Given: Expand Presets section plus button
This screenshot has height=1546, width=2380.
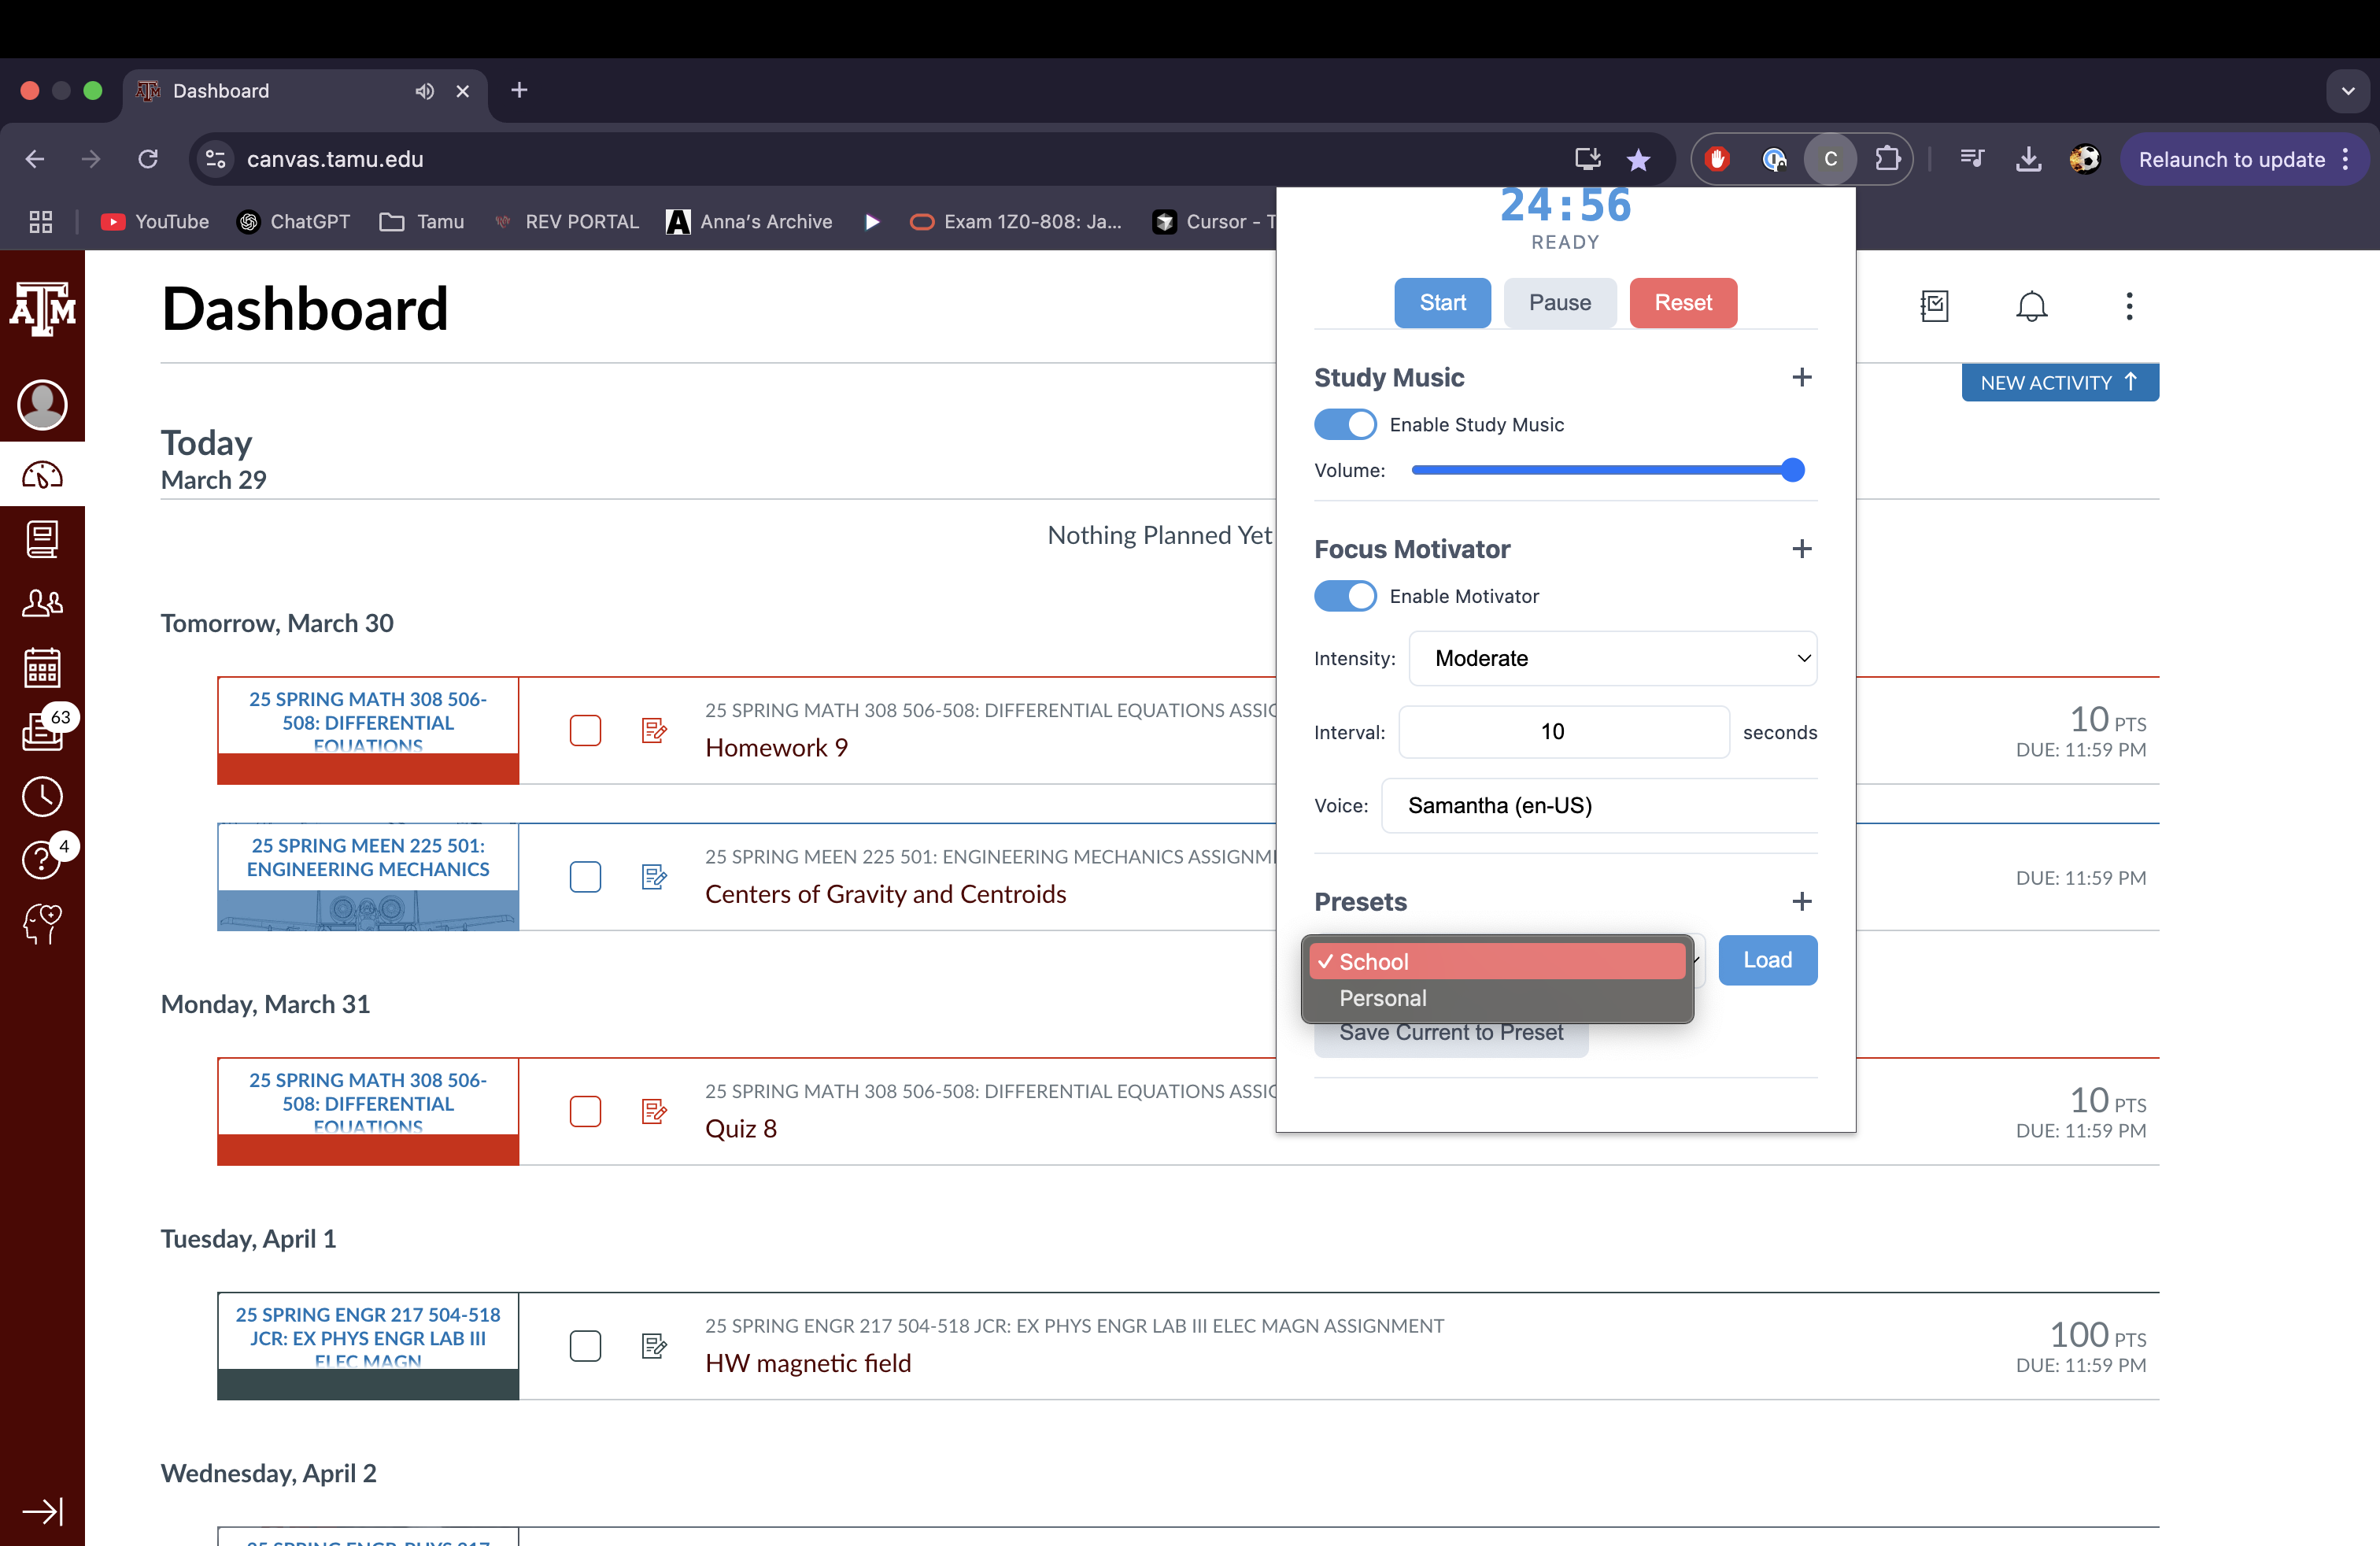Looking at the screenshot, I should click(1801, 902).
